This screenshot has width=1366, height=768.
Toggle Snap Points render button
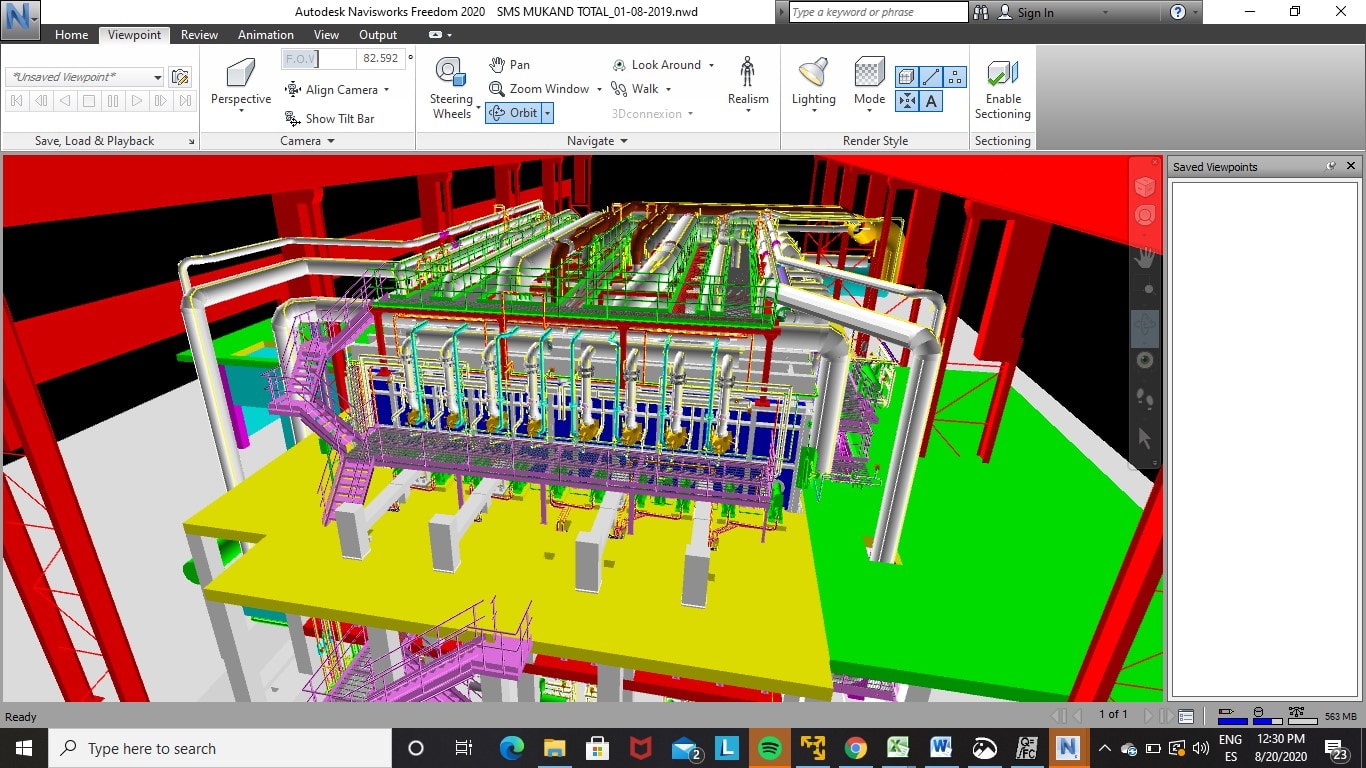906,101
